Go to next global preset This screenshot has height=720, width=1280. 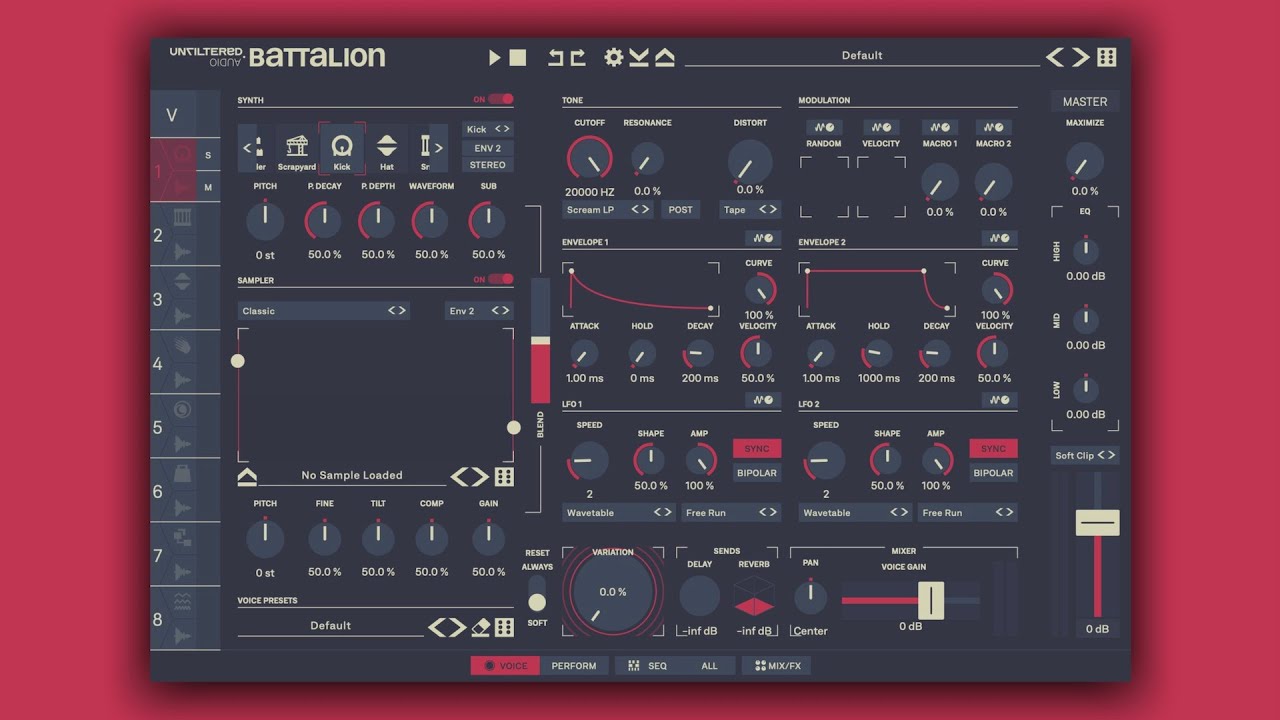tap(1081, 57)
